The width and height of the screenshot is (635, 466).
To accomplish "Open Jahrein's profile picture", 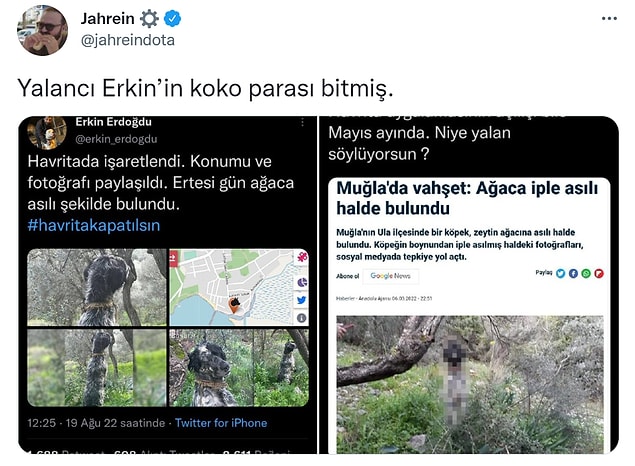I will coord(42,30).
